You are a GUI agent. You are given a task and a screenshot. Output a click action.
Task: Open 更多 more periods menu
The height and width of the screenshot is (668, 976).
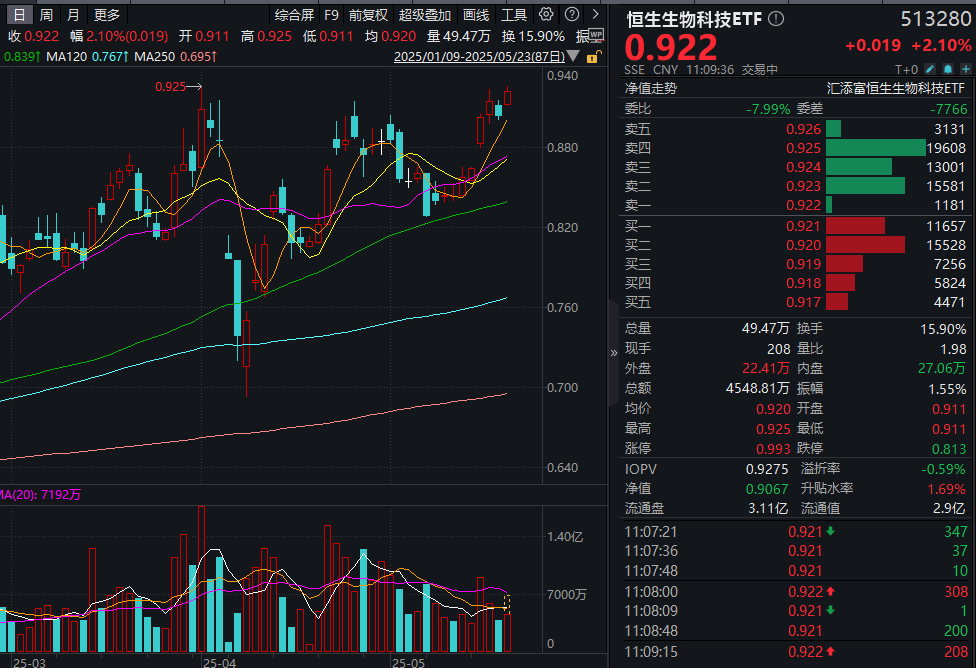coord(106,14)
